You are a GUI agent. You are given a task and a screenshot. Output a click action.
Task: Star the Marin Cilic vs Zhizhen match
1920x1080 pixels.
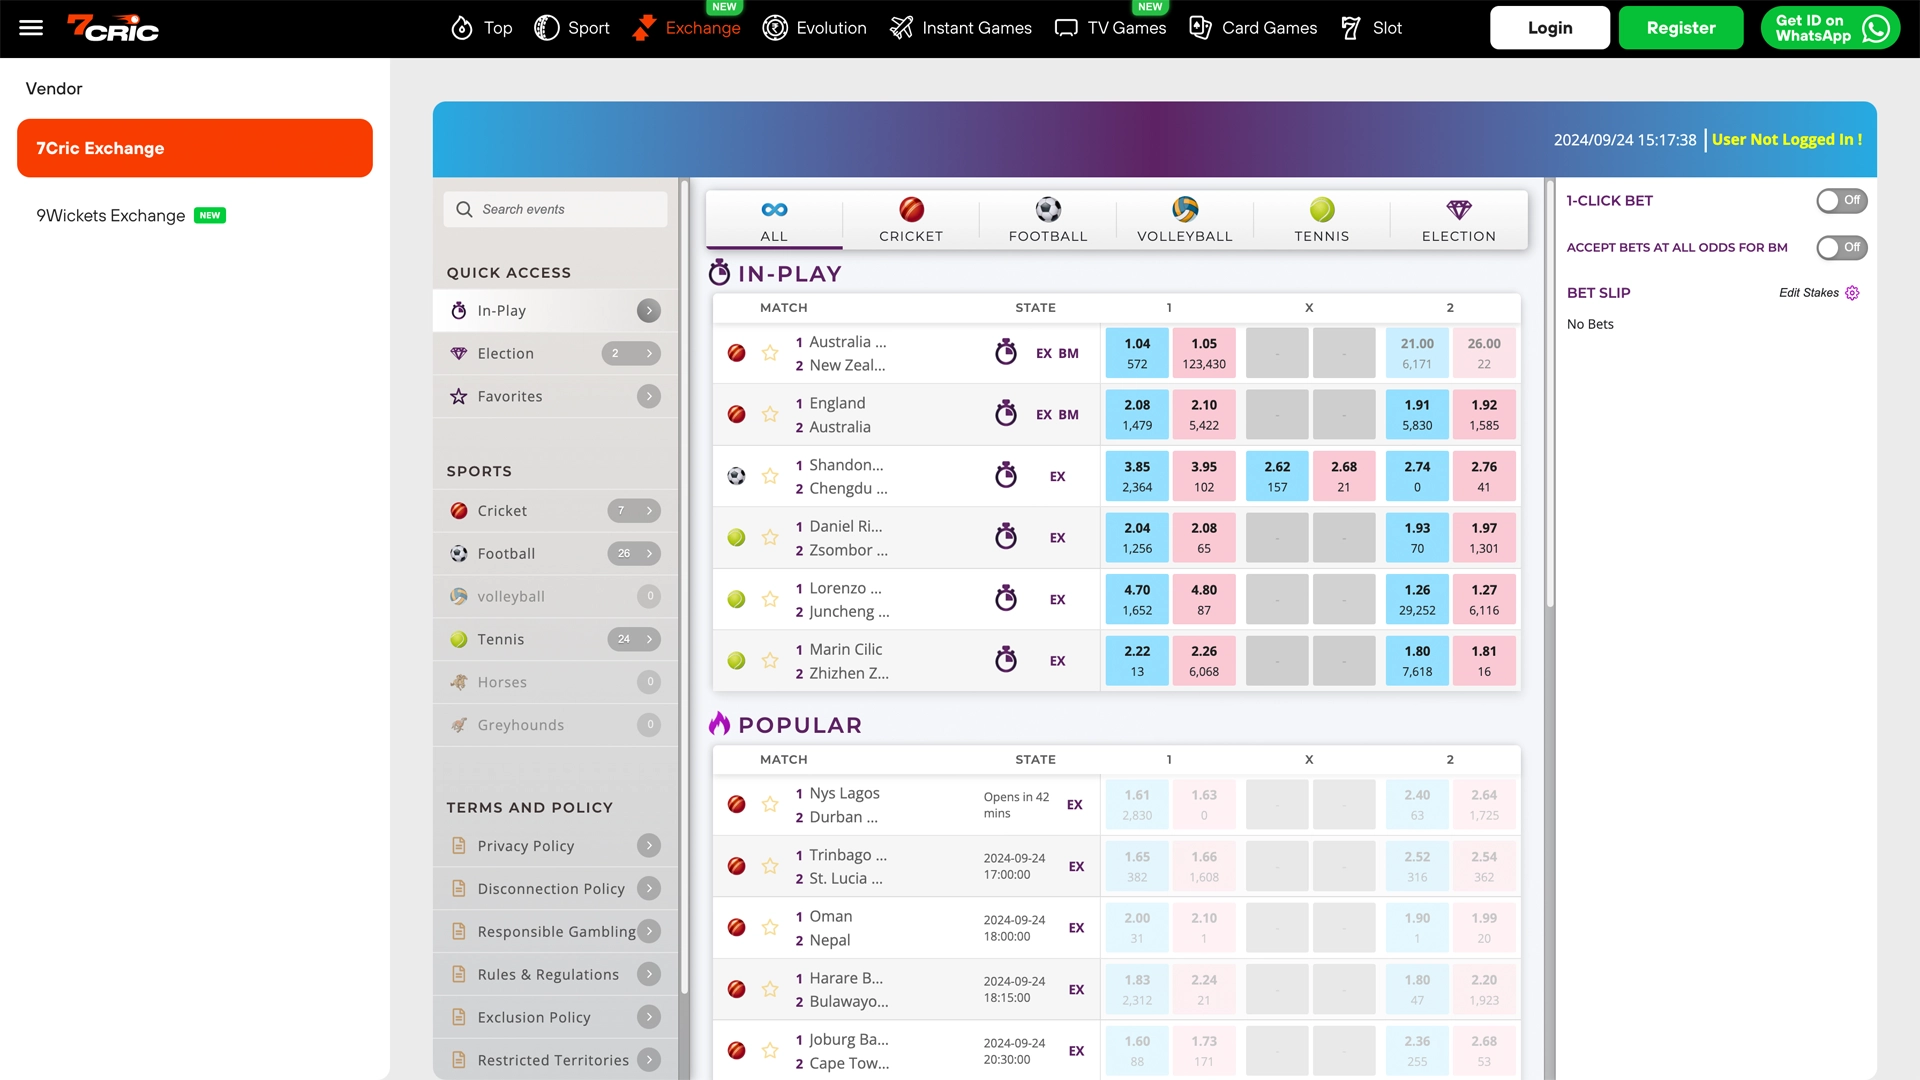pos(770,661)
